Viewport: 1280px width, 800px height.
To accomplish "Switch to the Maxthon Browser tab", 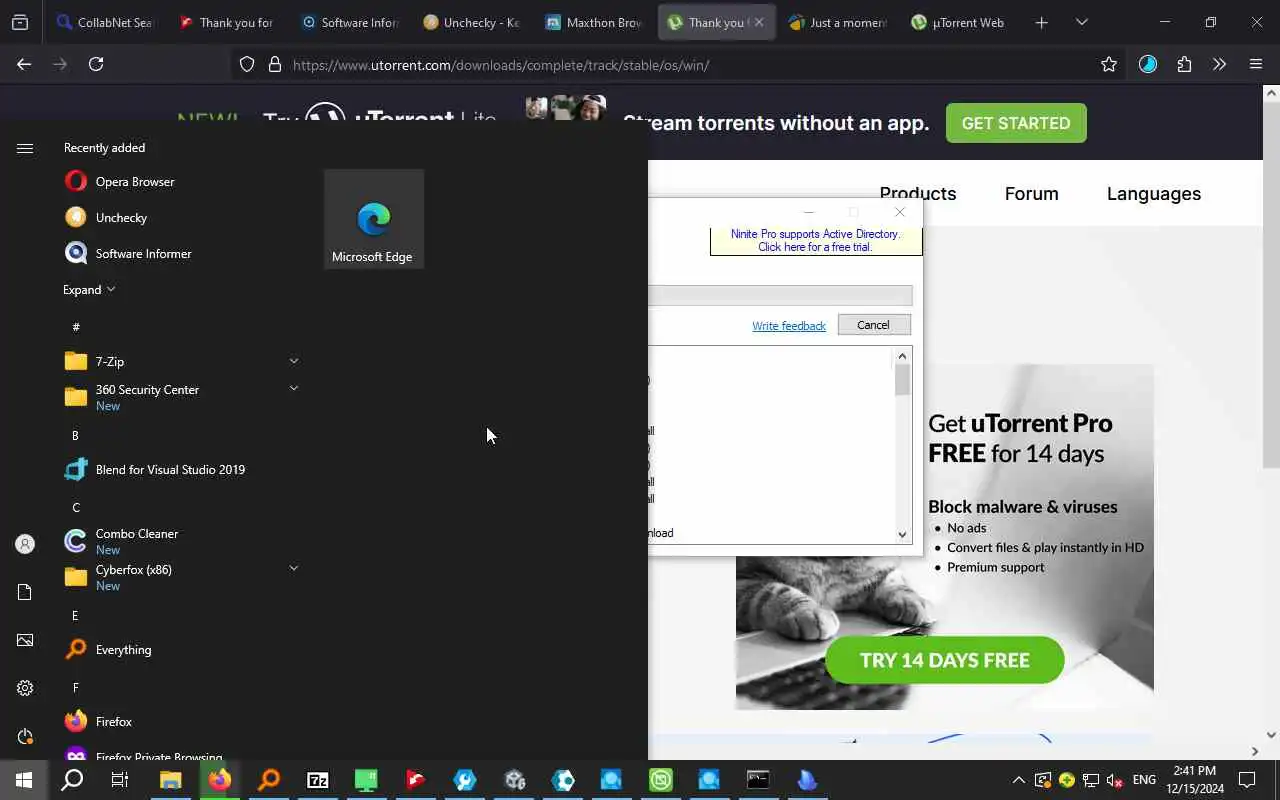I will 593,22.
